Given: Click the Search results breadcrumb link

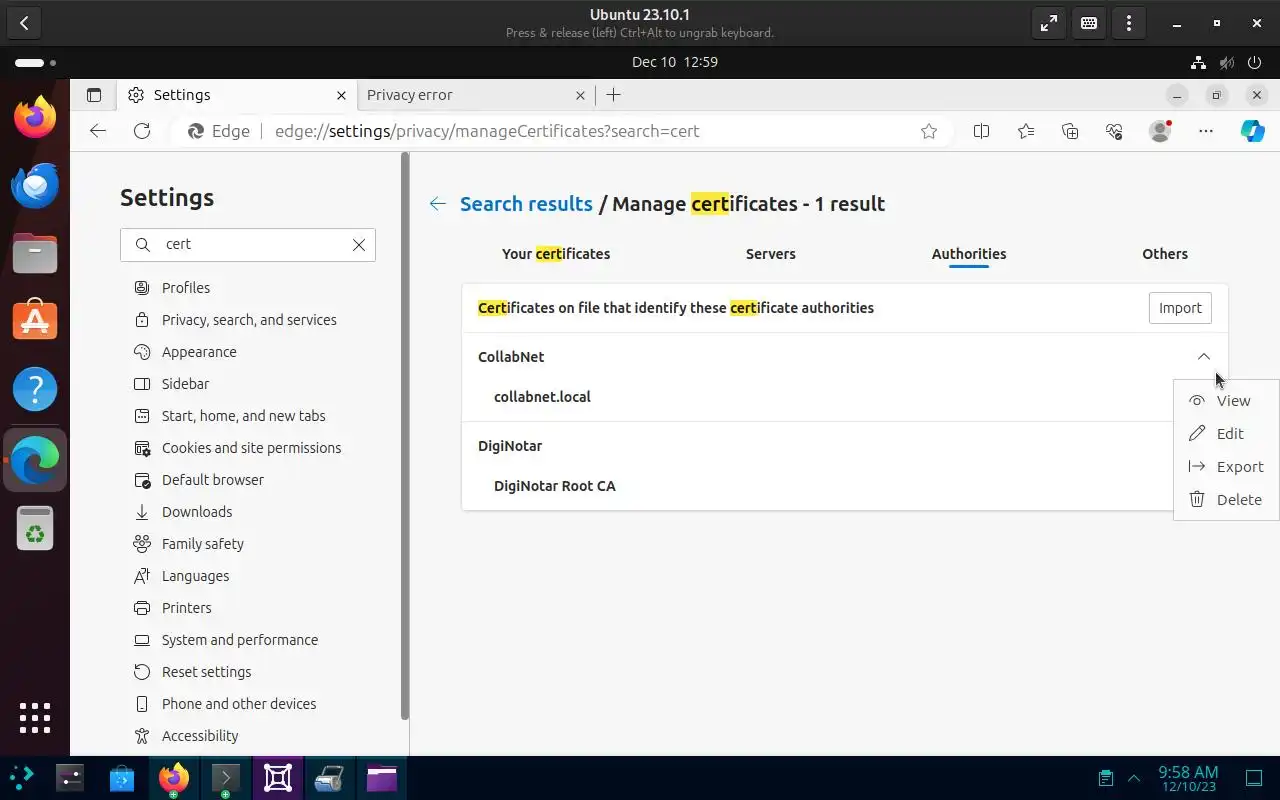Looking at the screenshot, I should [x=526, y=204].
